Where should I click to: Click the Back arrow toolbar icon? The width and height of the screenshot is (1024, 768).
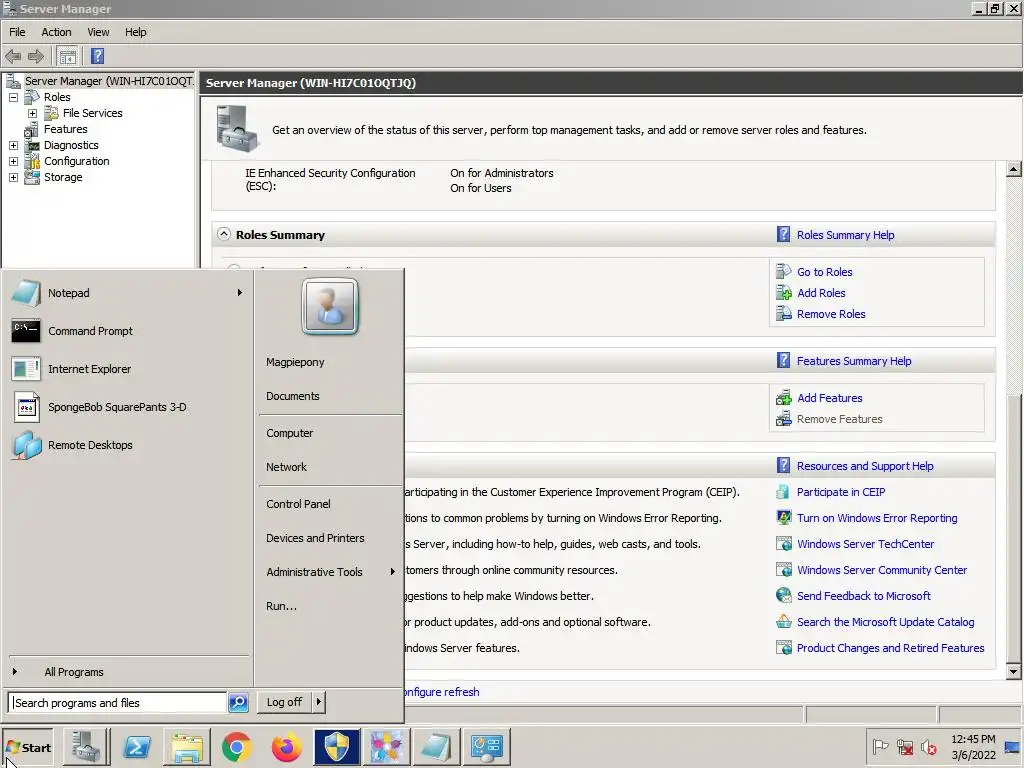pos(13,56)
